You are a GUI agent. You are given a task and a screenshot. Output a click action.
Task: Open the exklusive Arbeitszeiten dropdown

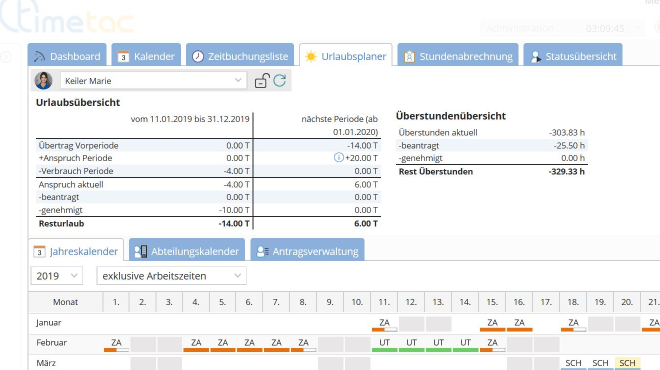coord(171,276)
